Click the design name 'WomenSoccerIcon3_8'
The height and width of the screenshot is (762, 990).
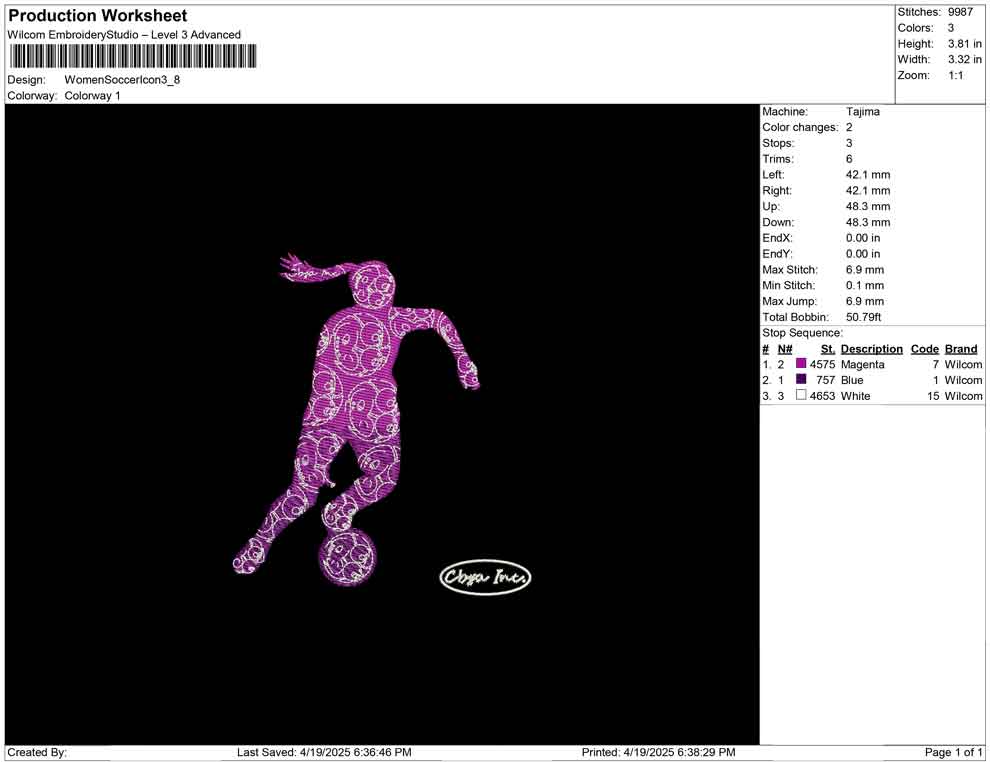click(x=122, y=80)
